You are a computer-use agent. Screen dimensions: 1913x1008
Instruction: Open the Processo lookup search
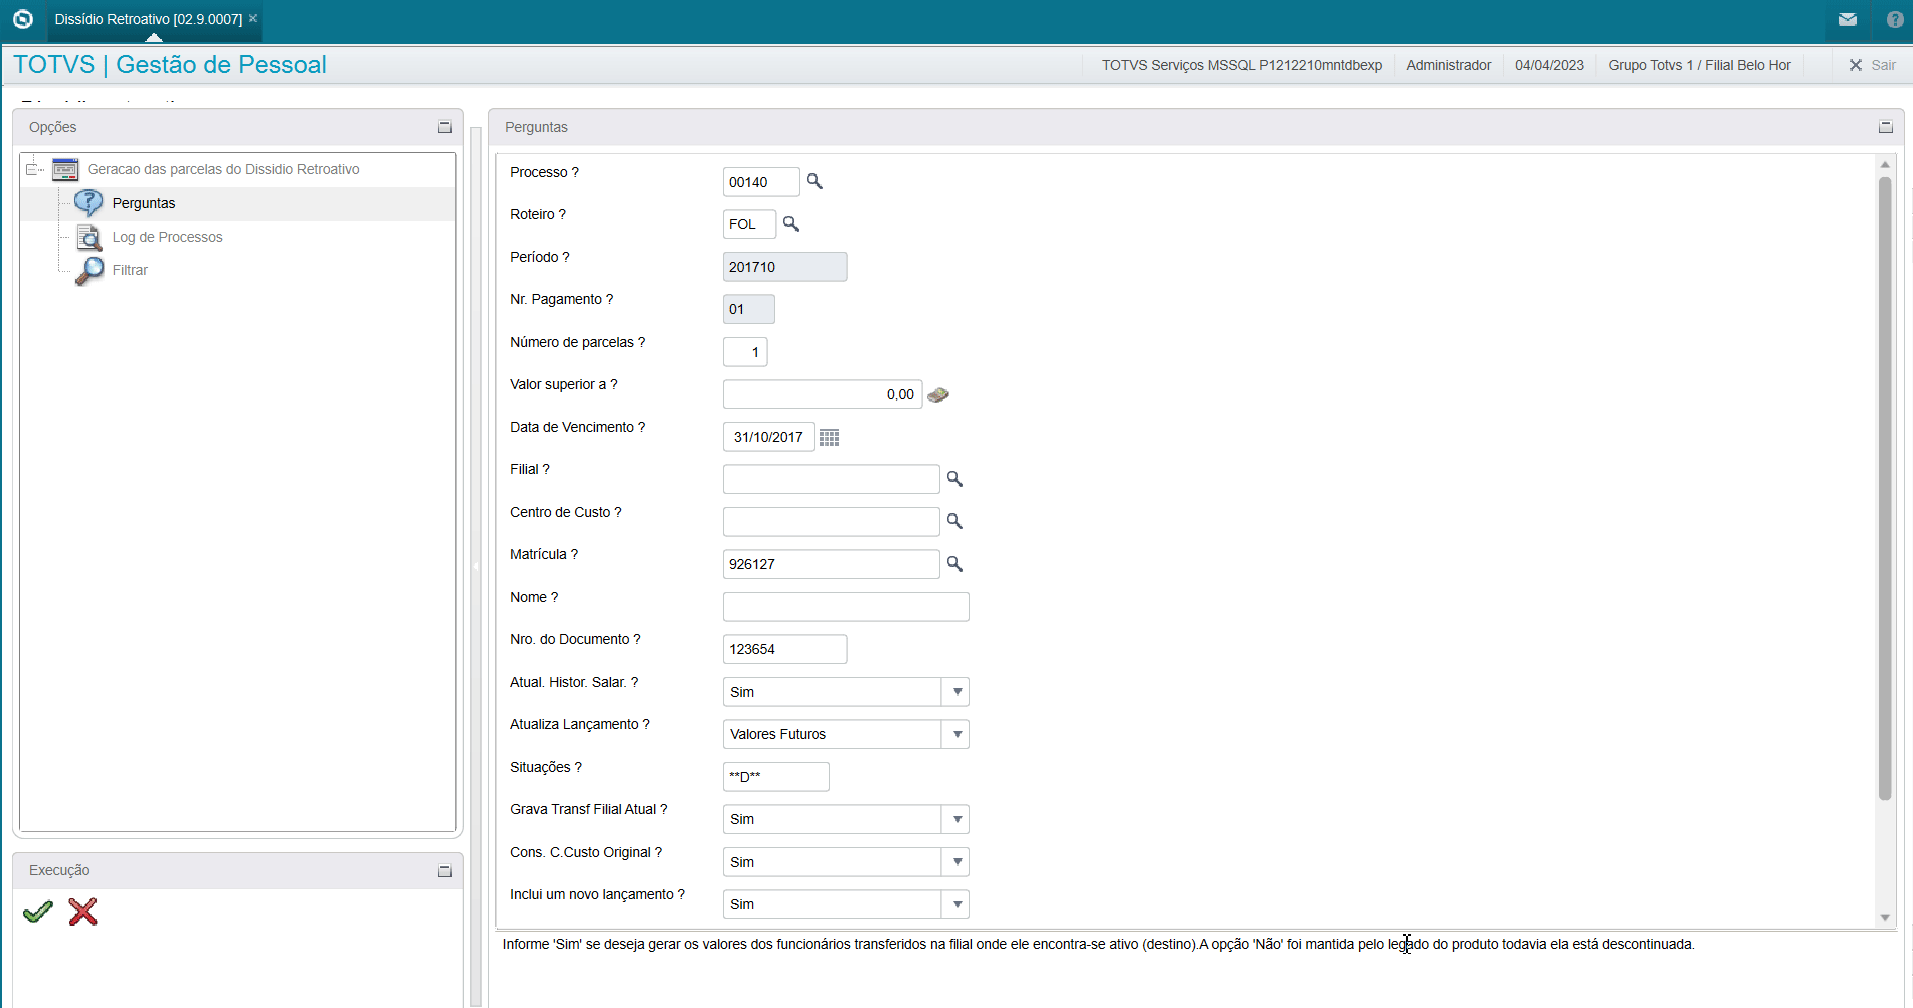[x=815, y=181]
